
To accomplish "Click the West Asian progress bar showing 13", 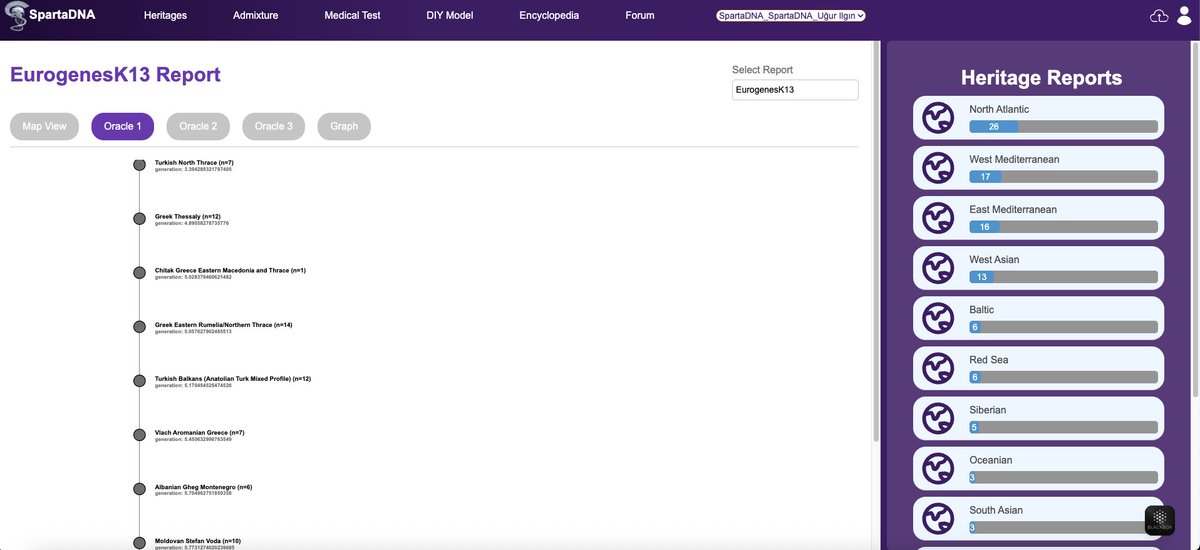I will [x=1063, y=277].
